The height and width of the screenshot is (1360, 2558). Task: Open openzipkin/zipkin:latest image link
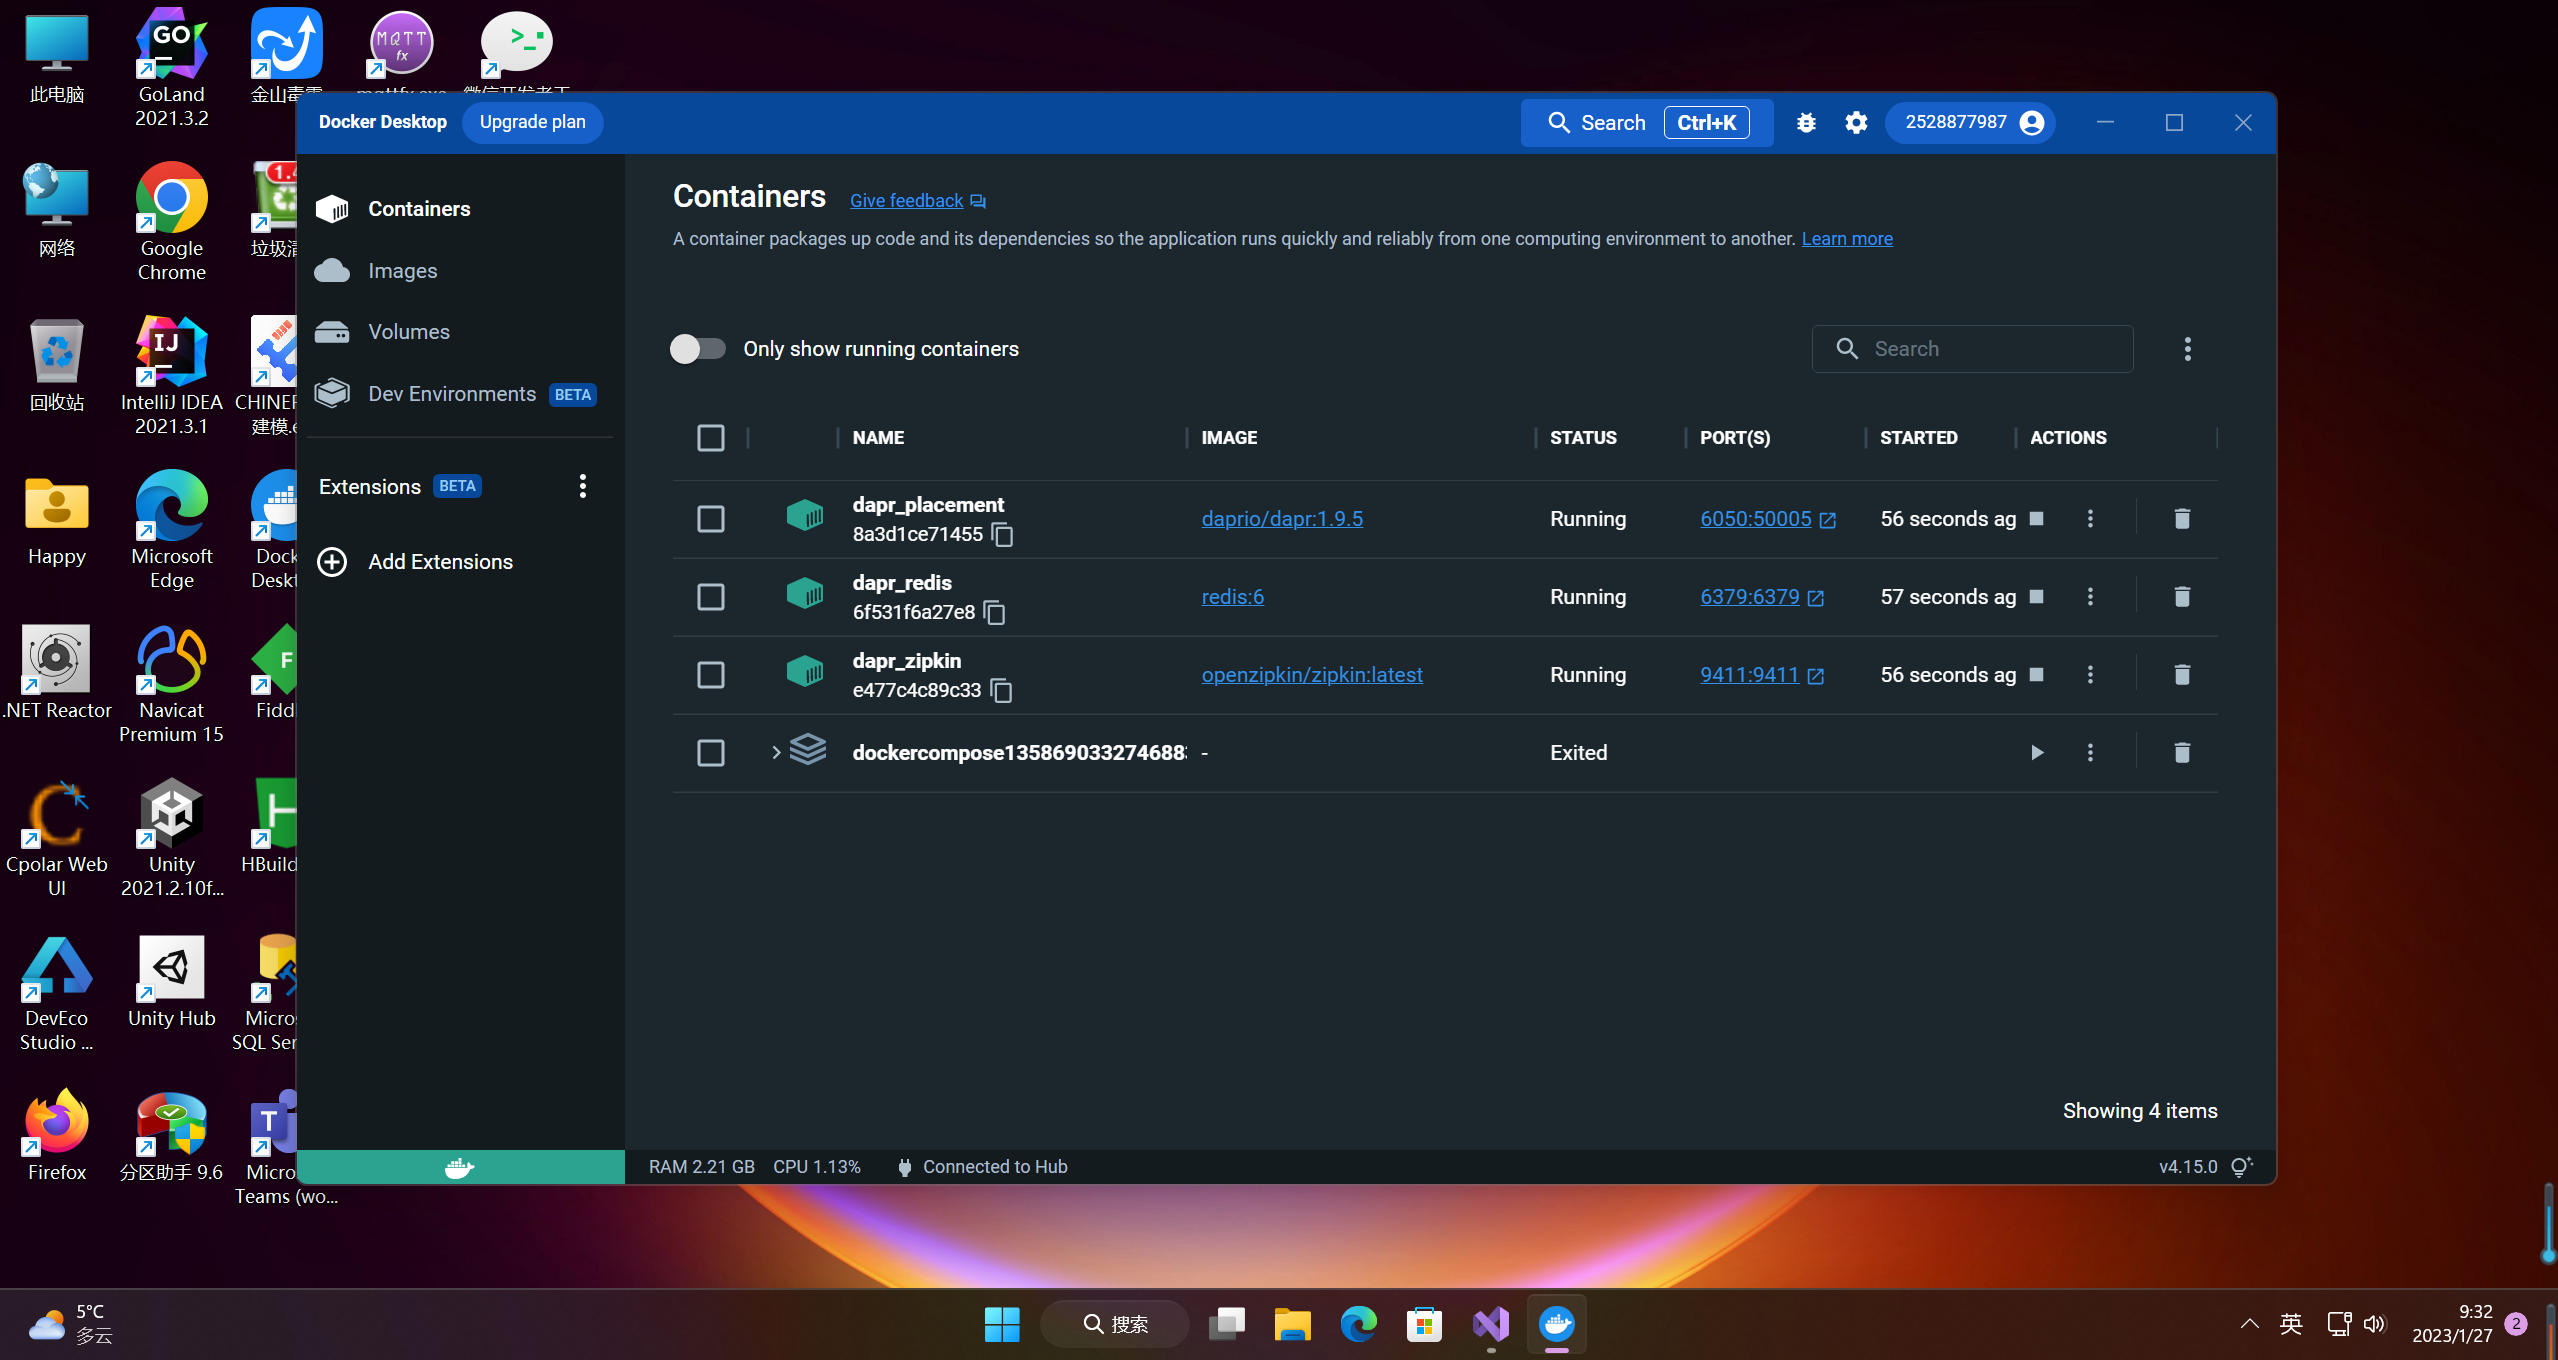point(1312,674)
